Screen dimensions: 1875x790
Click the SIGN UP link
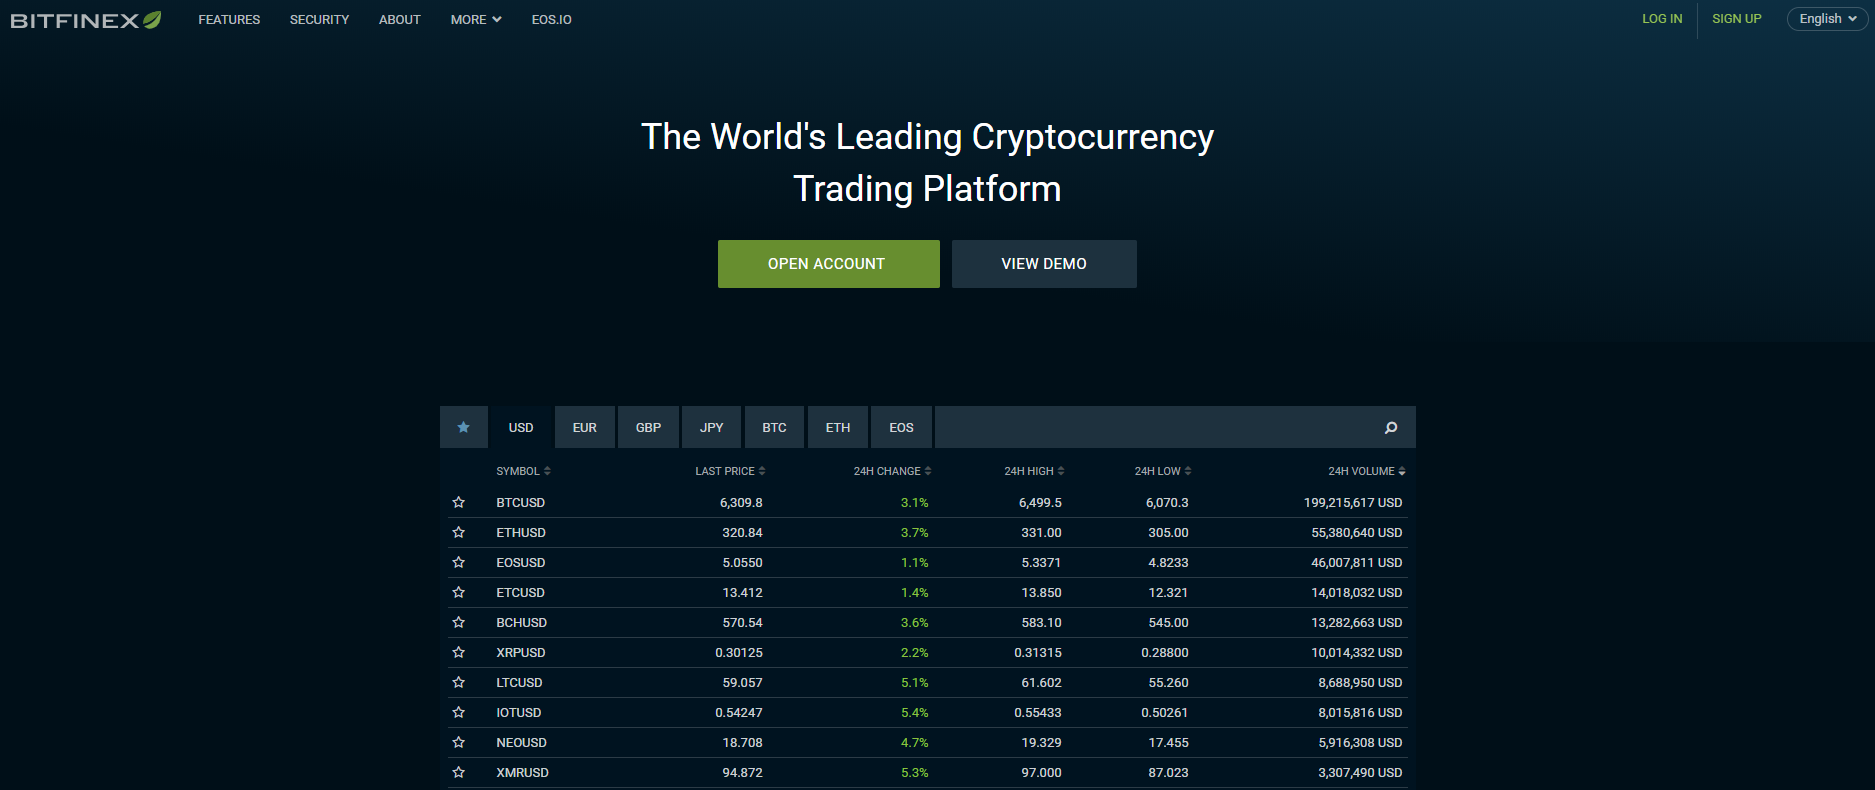pos(1737,19)
